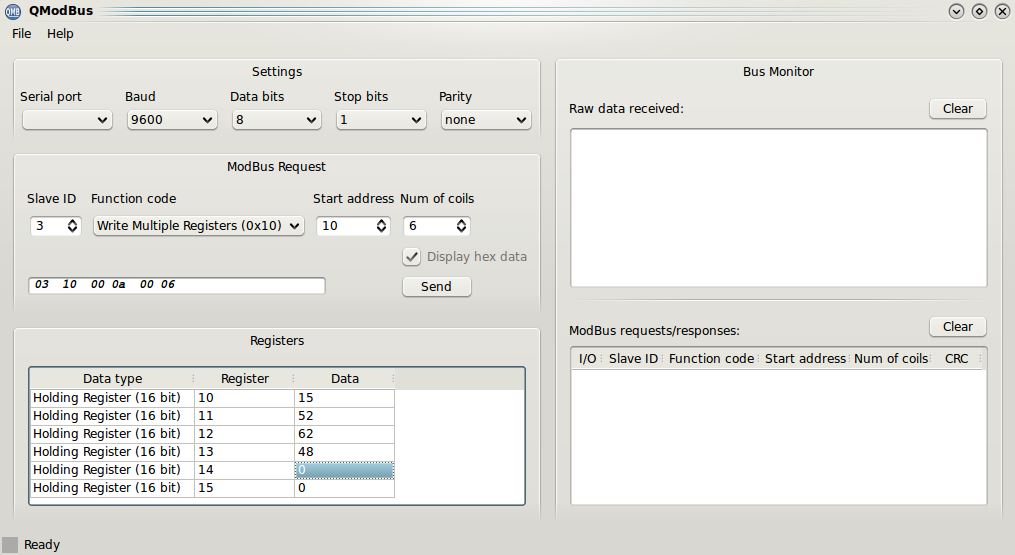Click the Slave ID column header in Bus Monitor
Image resolution: width=1015 pixels, height=555 pixels.
tap(633, 359)
